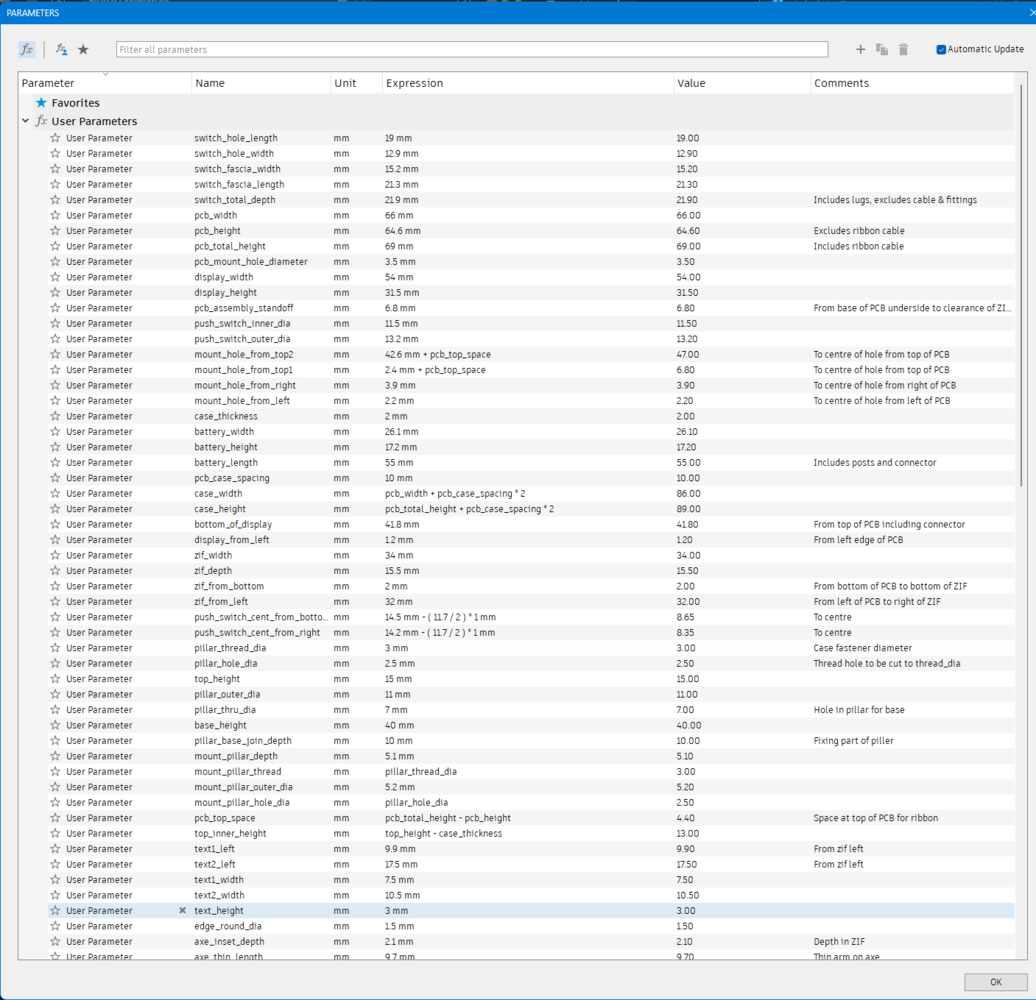This screenshot has width=1036, height=1000.
Task: Copy parameter icon in toolbar
Action: 882,50
